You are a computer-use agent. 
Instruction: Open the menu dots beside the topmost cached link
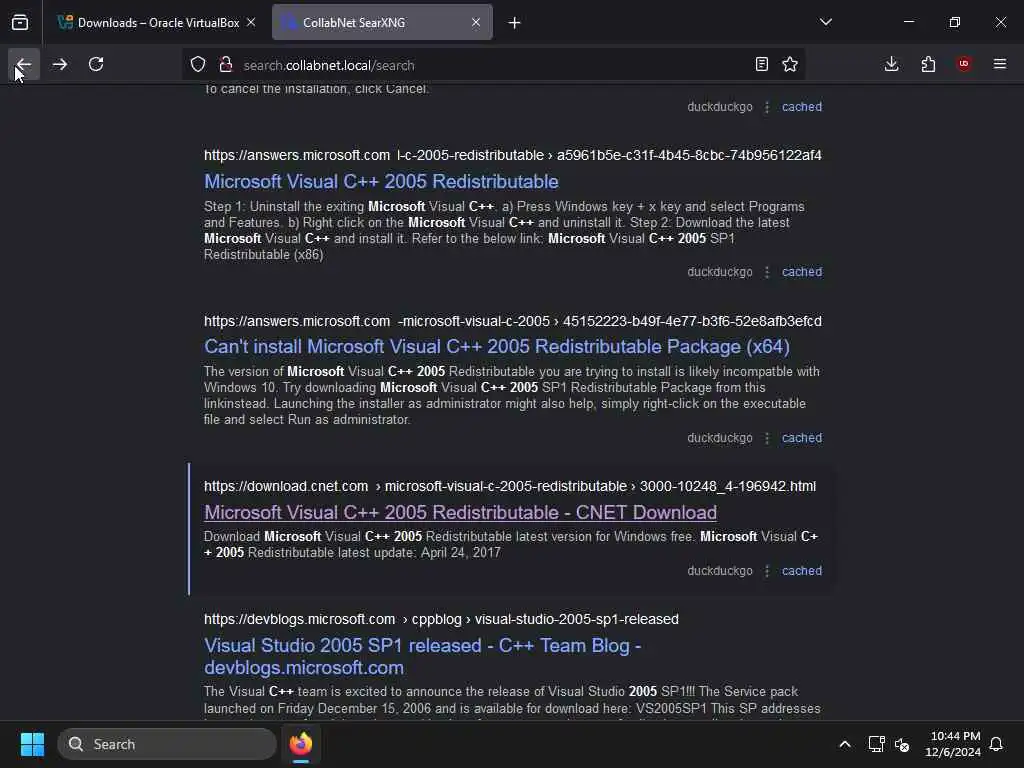(767, 106)
